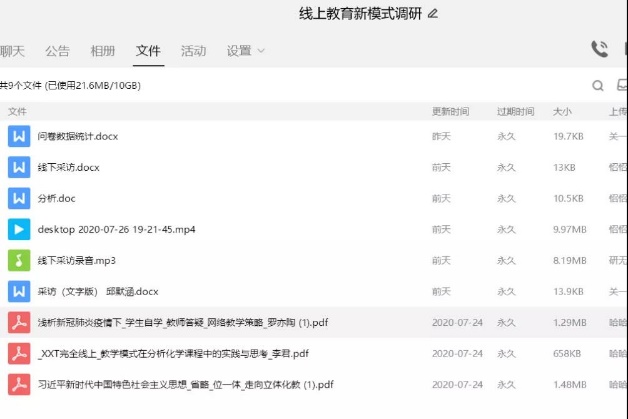The height and width of the screenshot is (419, 628).
Task: Click the edit pencil beside the group name
Action: coord(433,14)
